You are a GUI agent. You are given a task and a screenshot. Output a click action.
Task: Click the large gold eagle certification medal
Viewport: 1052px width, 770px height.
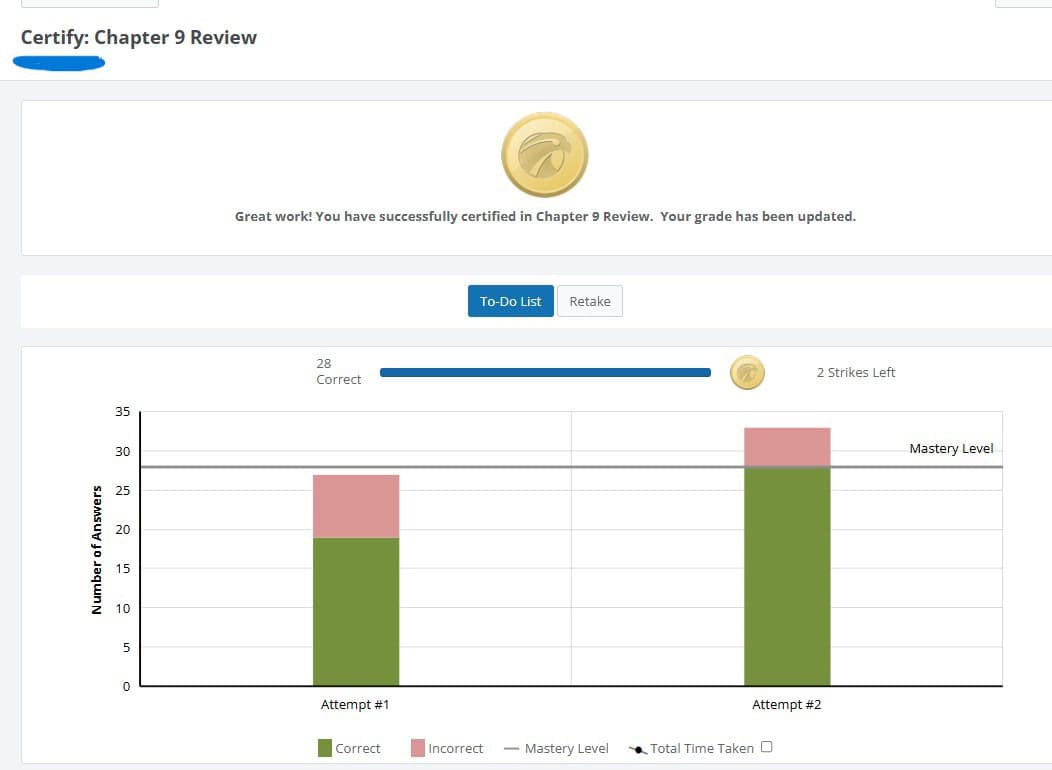point(544,155)
